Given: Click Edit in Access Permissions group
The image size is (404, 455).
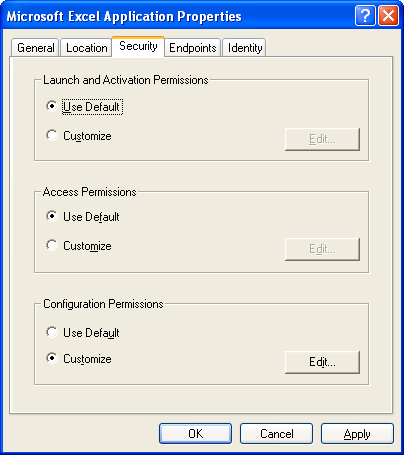Looking at the screenshot, I should pos(322,249).
